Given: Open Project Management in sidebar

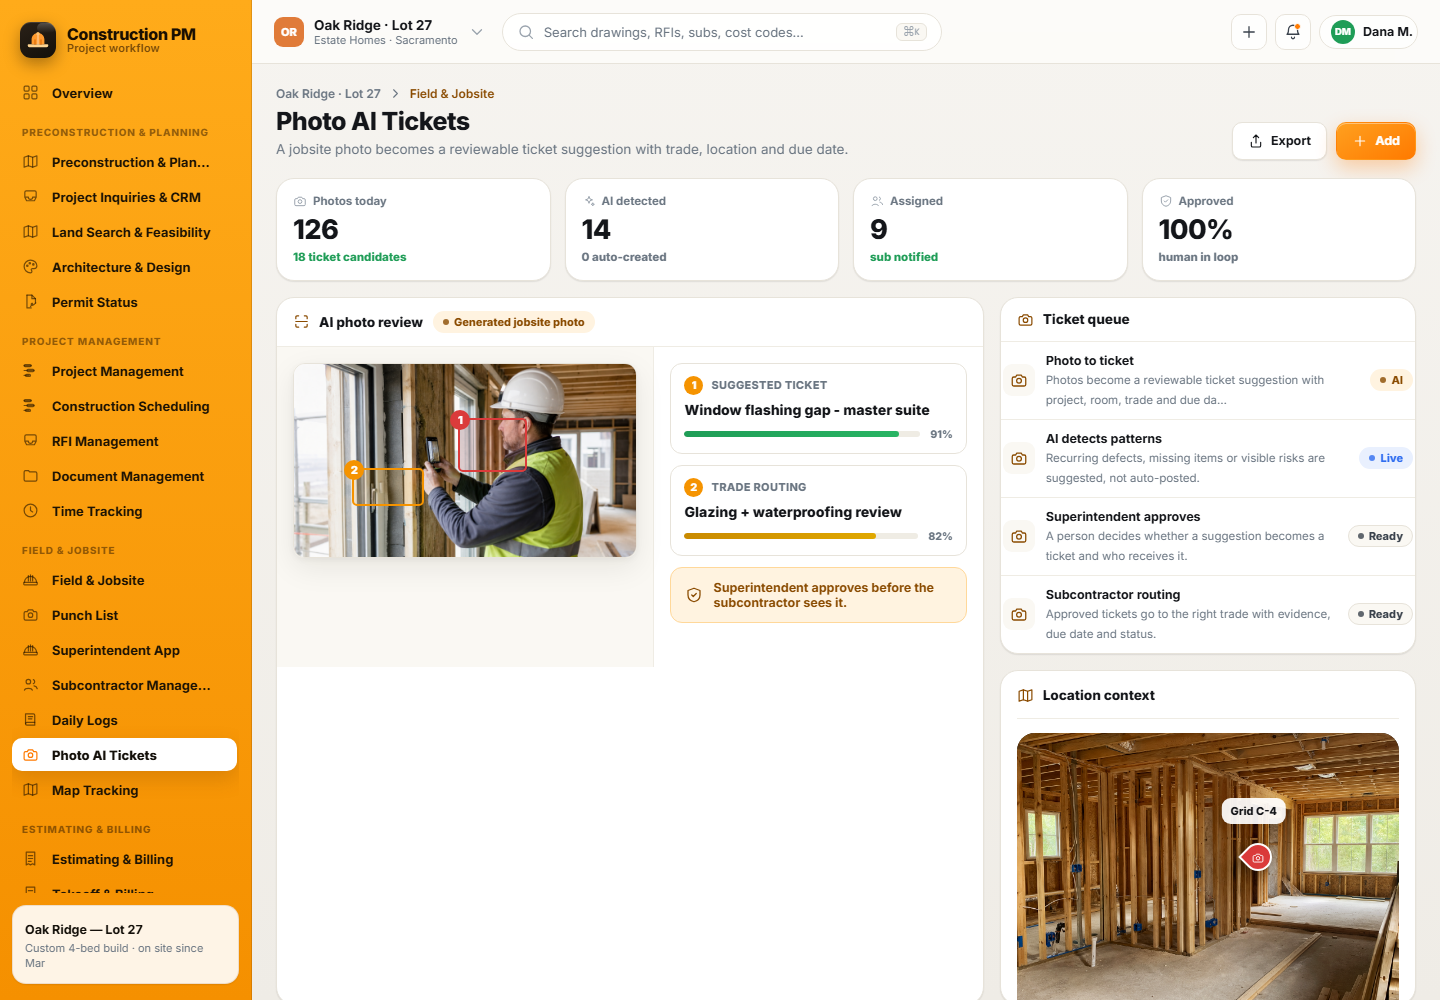Looking at the screenshot, I should (x=124, y=371).
